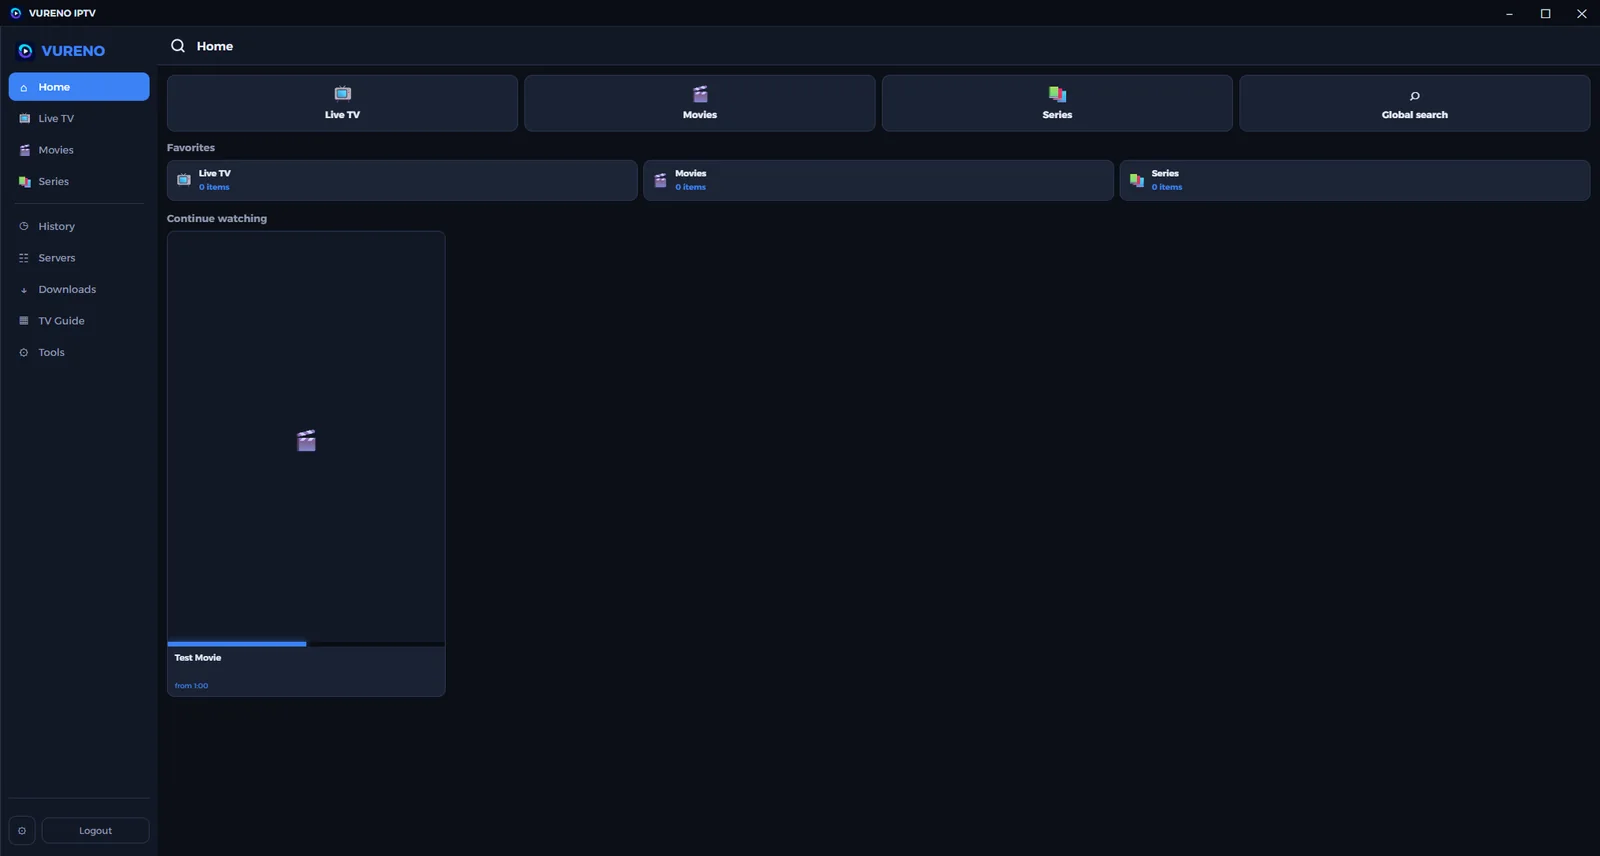Click the Global search magnifier icon
Viewport: 1600px width, 856px height.
pyautogui.click(x=1414, y=96)
